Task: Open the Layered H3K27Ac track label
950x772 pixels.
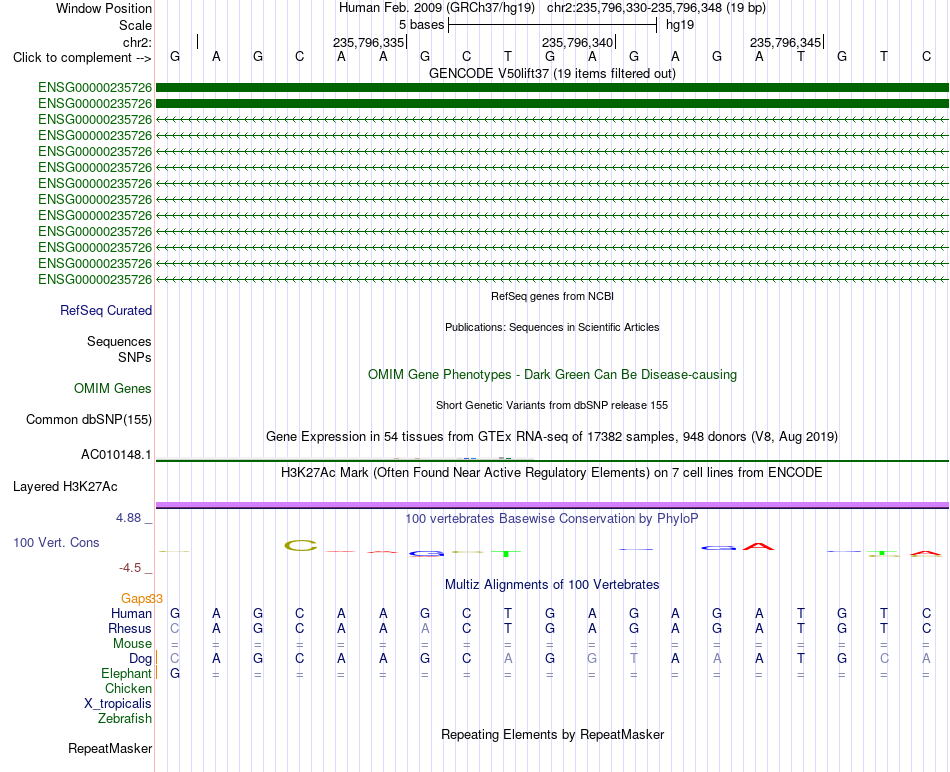Action: 65,487
